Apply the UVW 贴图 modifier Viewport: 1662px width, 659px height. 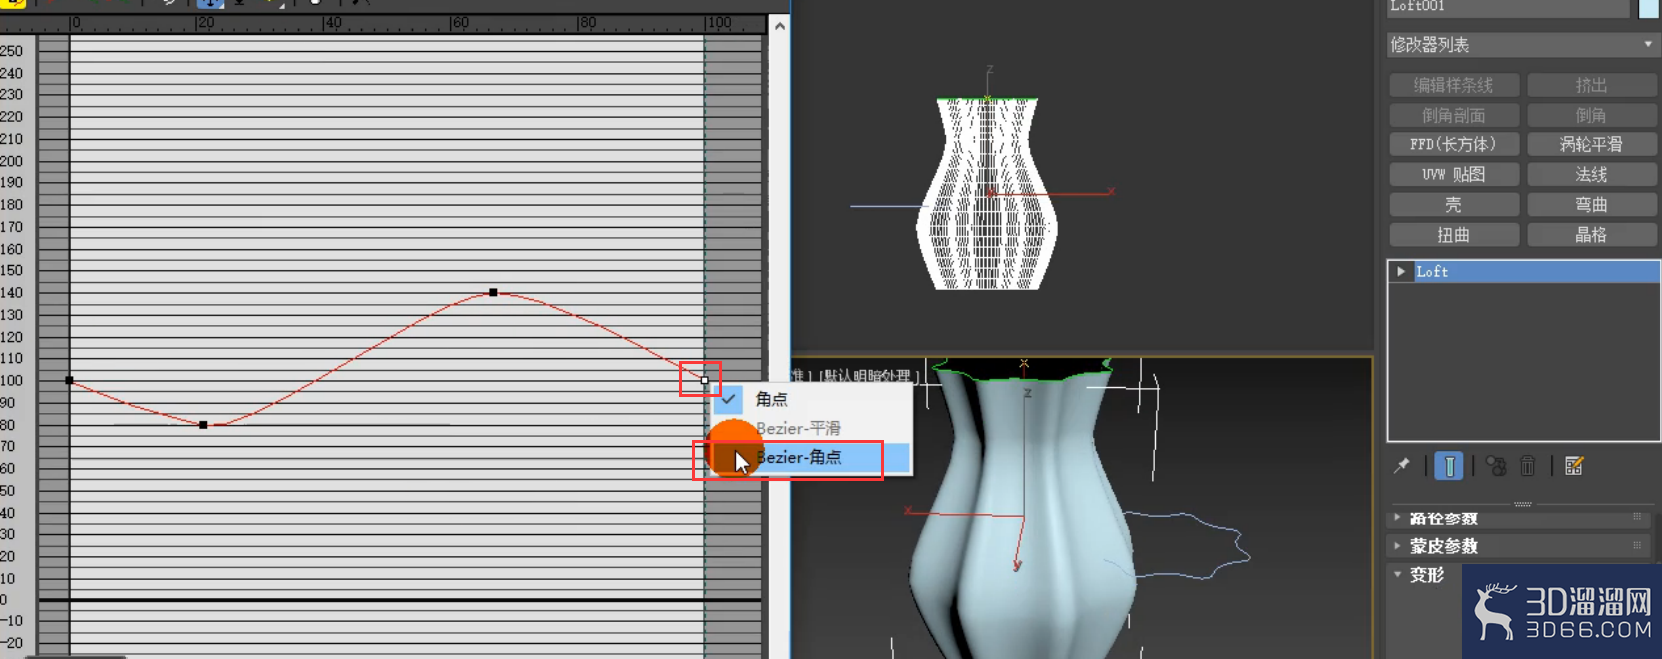pyautogui.click(x=1454, y=174)
